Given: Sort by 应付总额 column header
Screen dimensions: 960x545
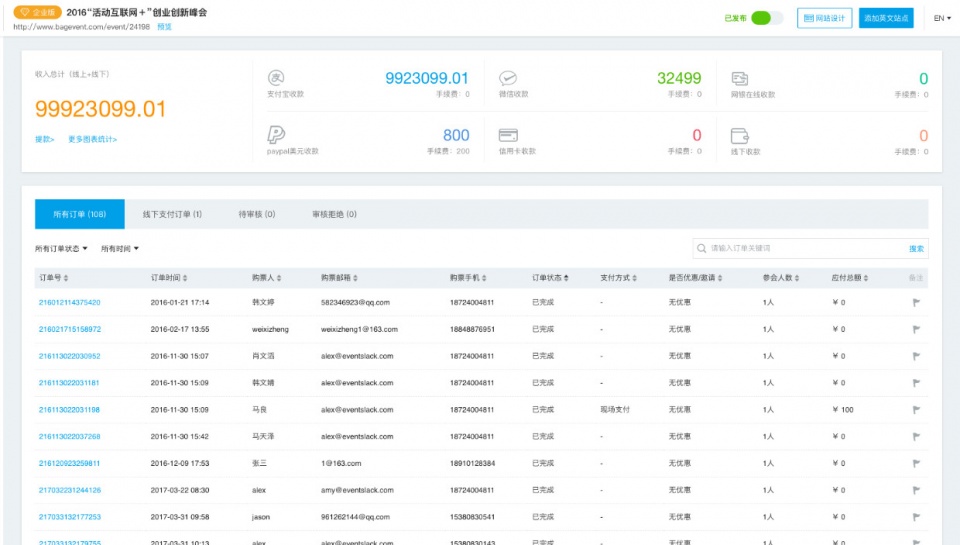Looking at the screenshot, I should [x=849, y=278].
